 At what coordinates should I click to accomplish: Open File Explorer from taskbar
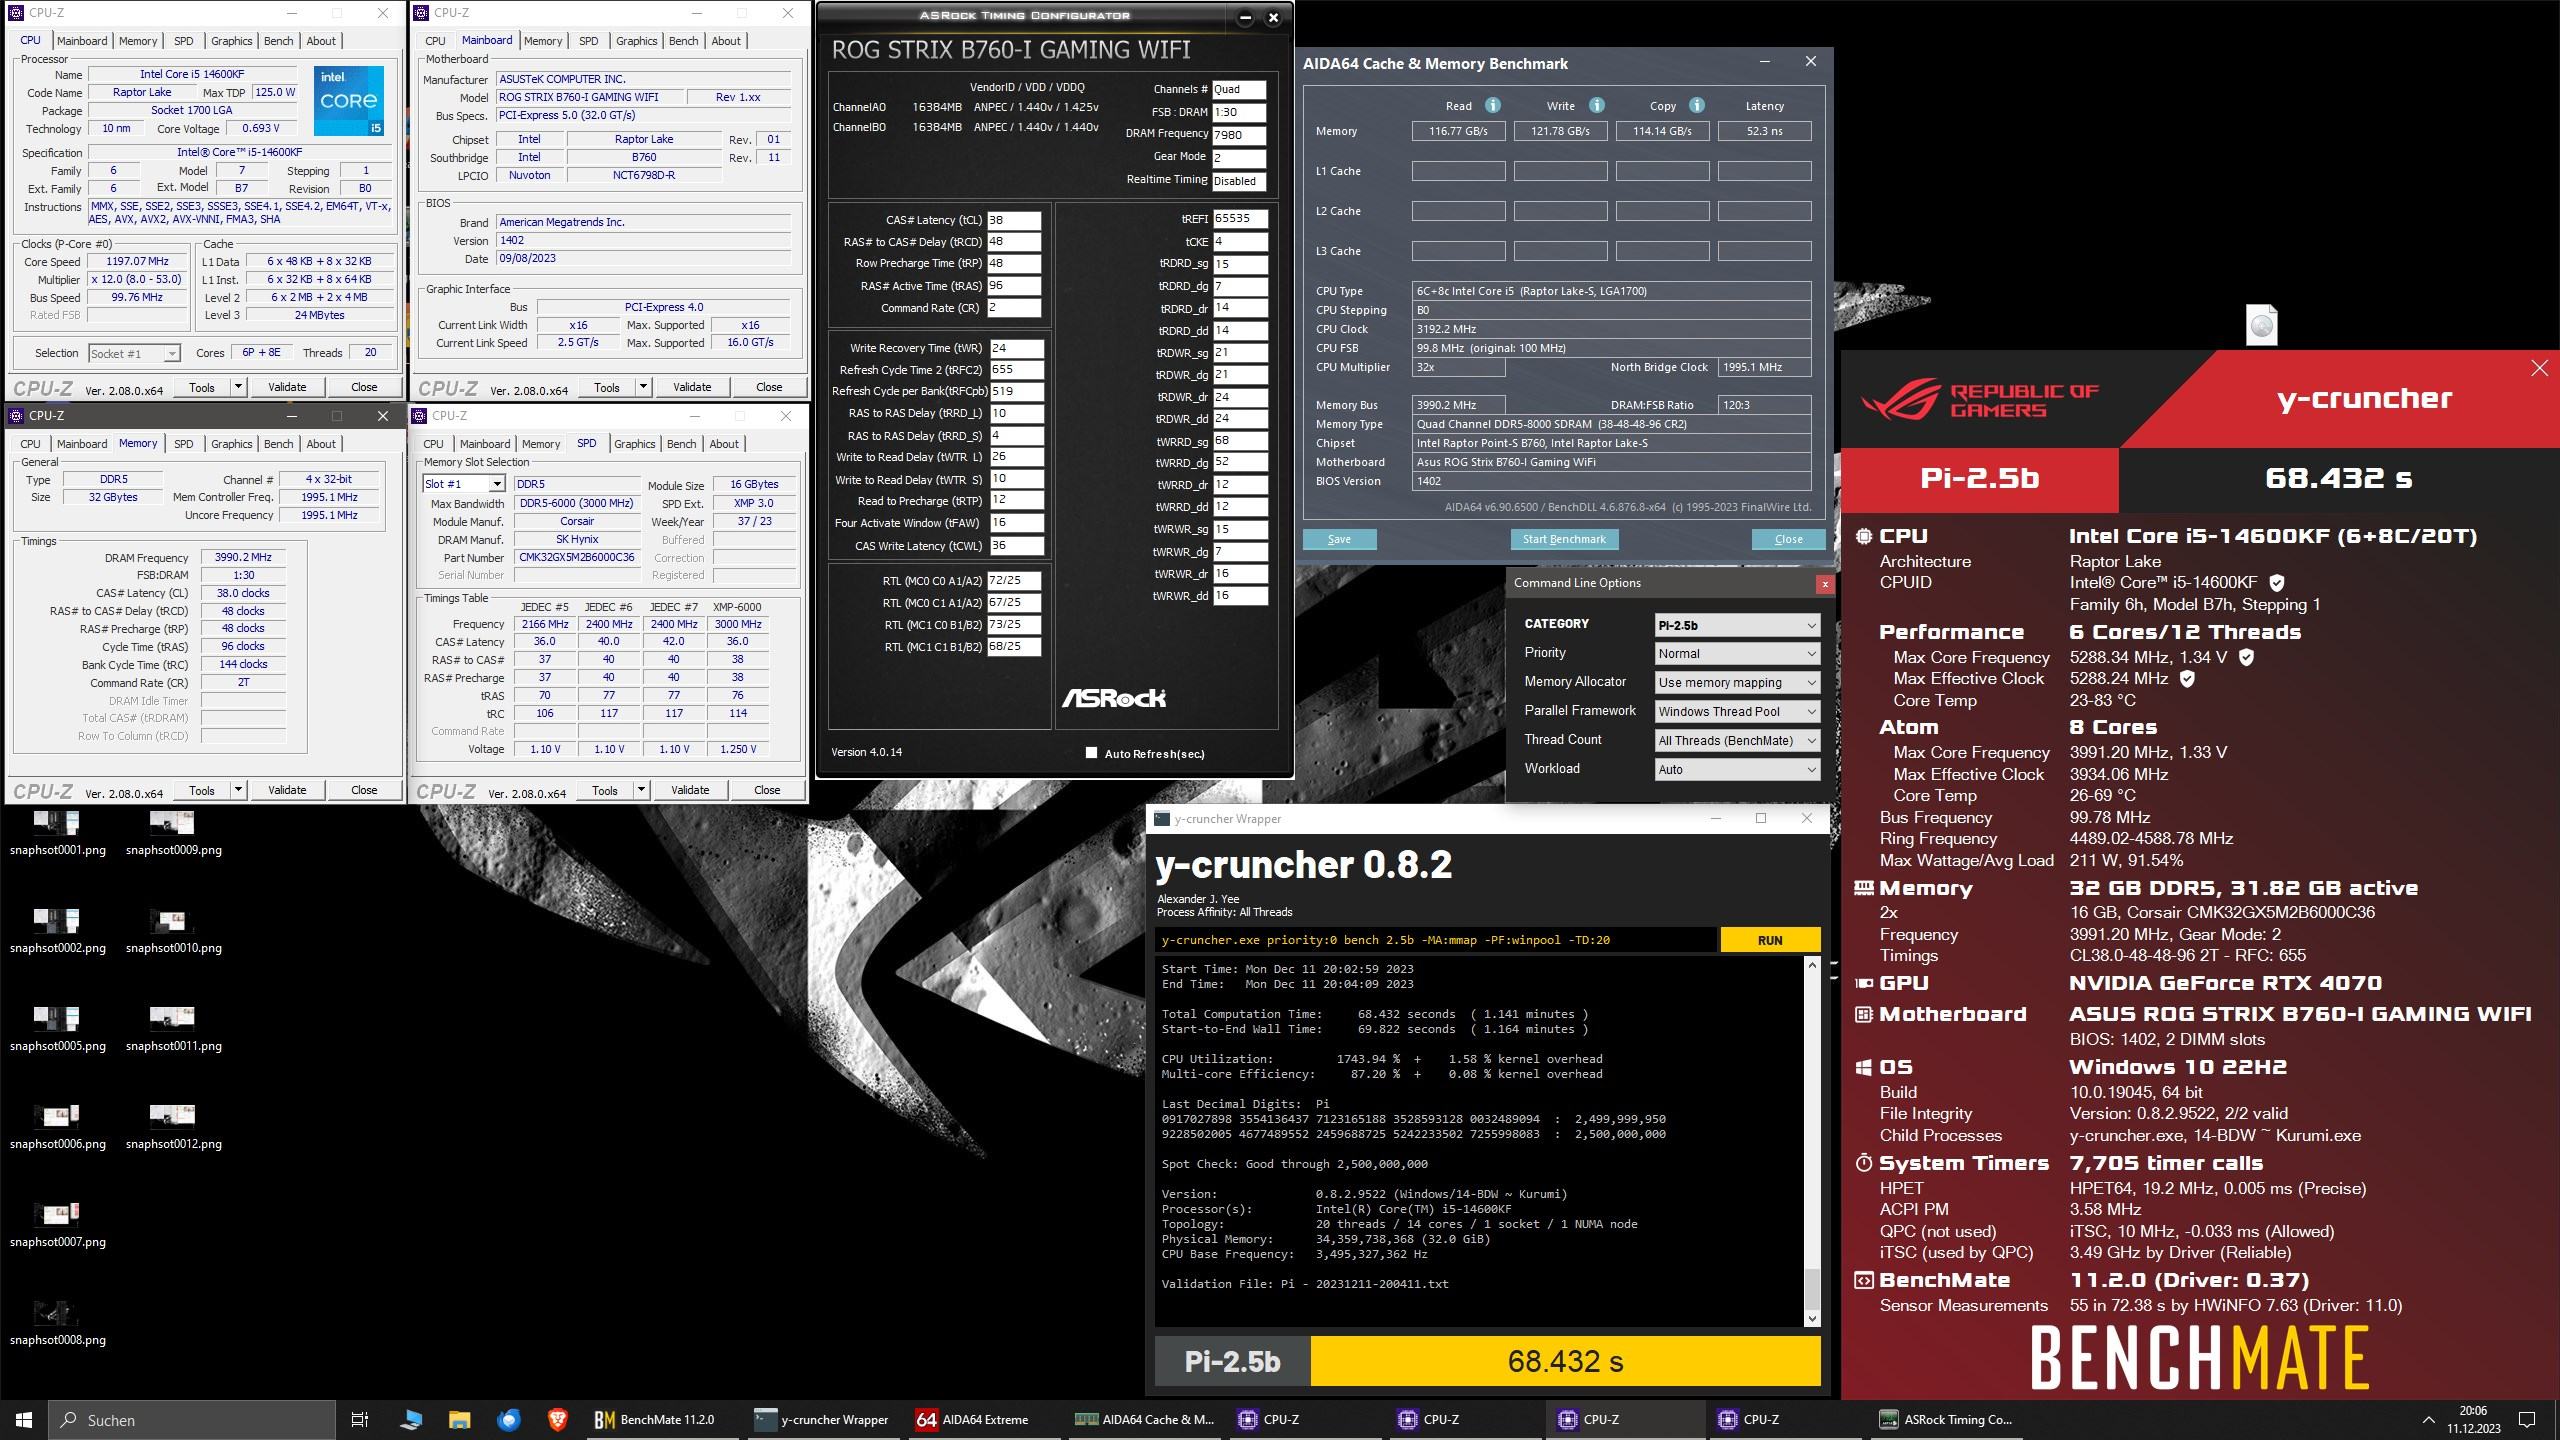tap(459, 1419)
